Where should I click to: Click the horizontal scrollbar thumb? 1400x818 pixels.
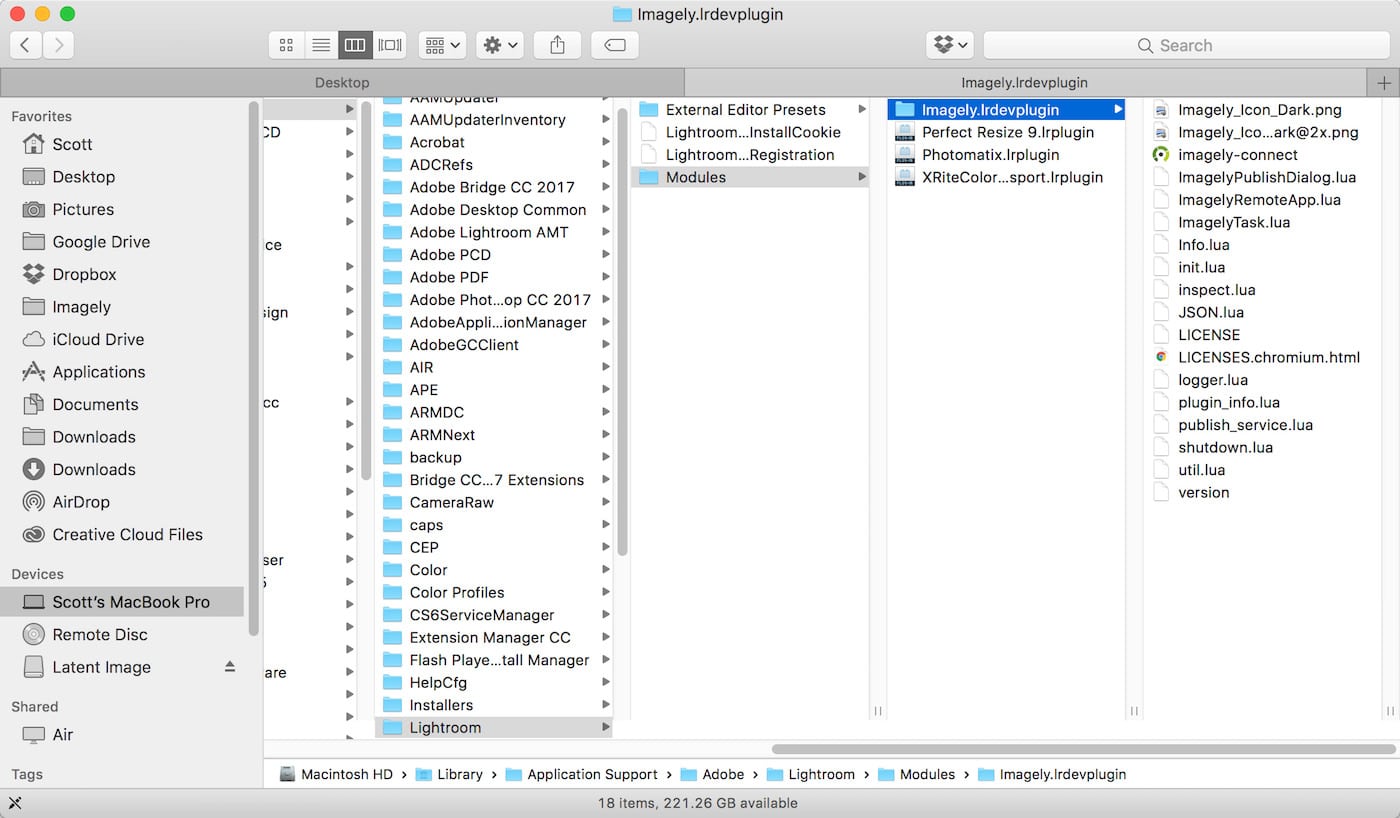pos(1083,748)
